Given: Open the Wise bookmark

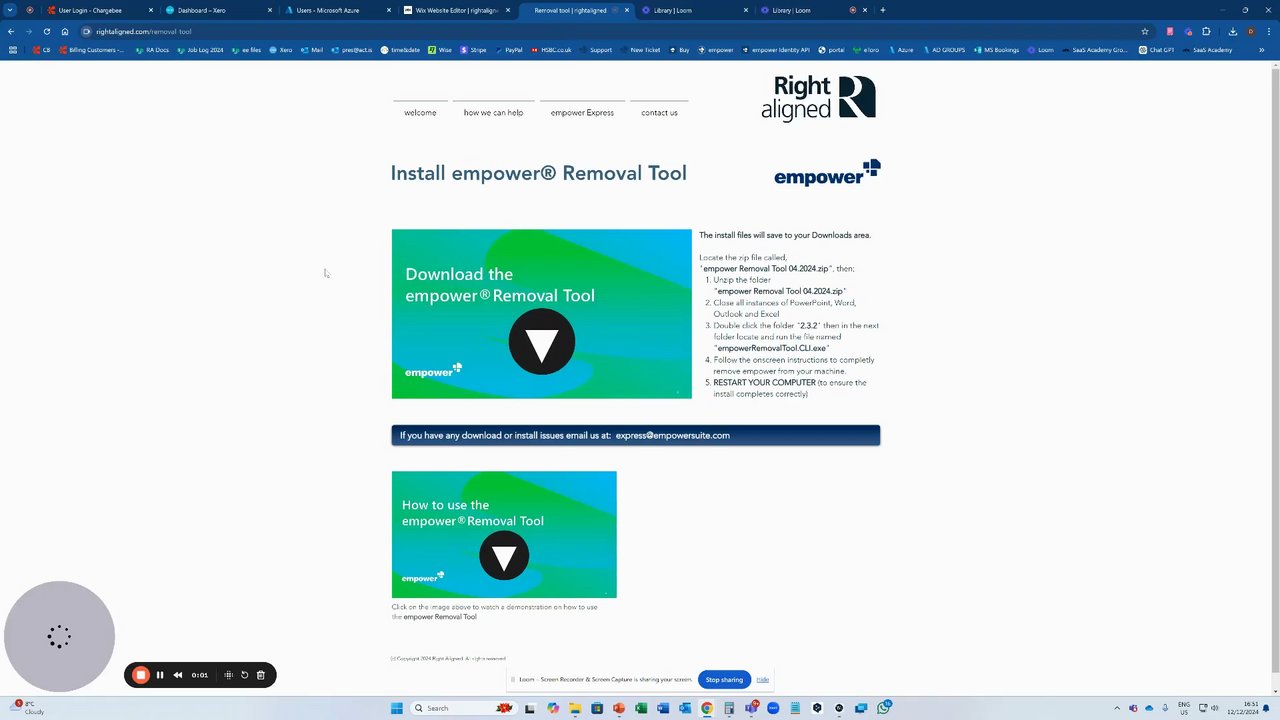Looking at the screenshot, I should point(440,50).
